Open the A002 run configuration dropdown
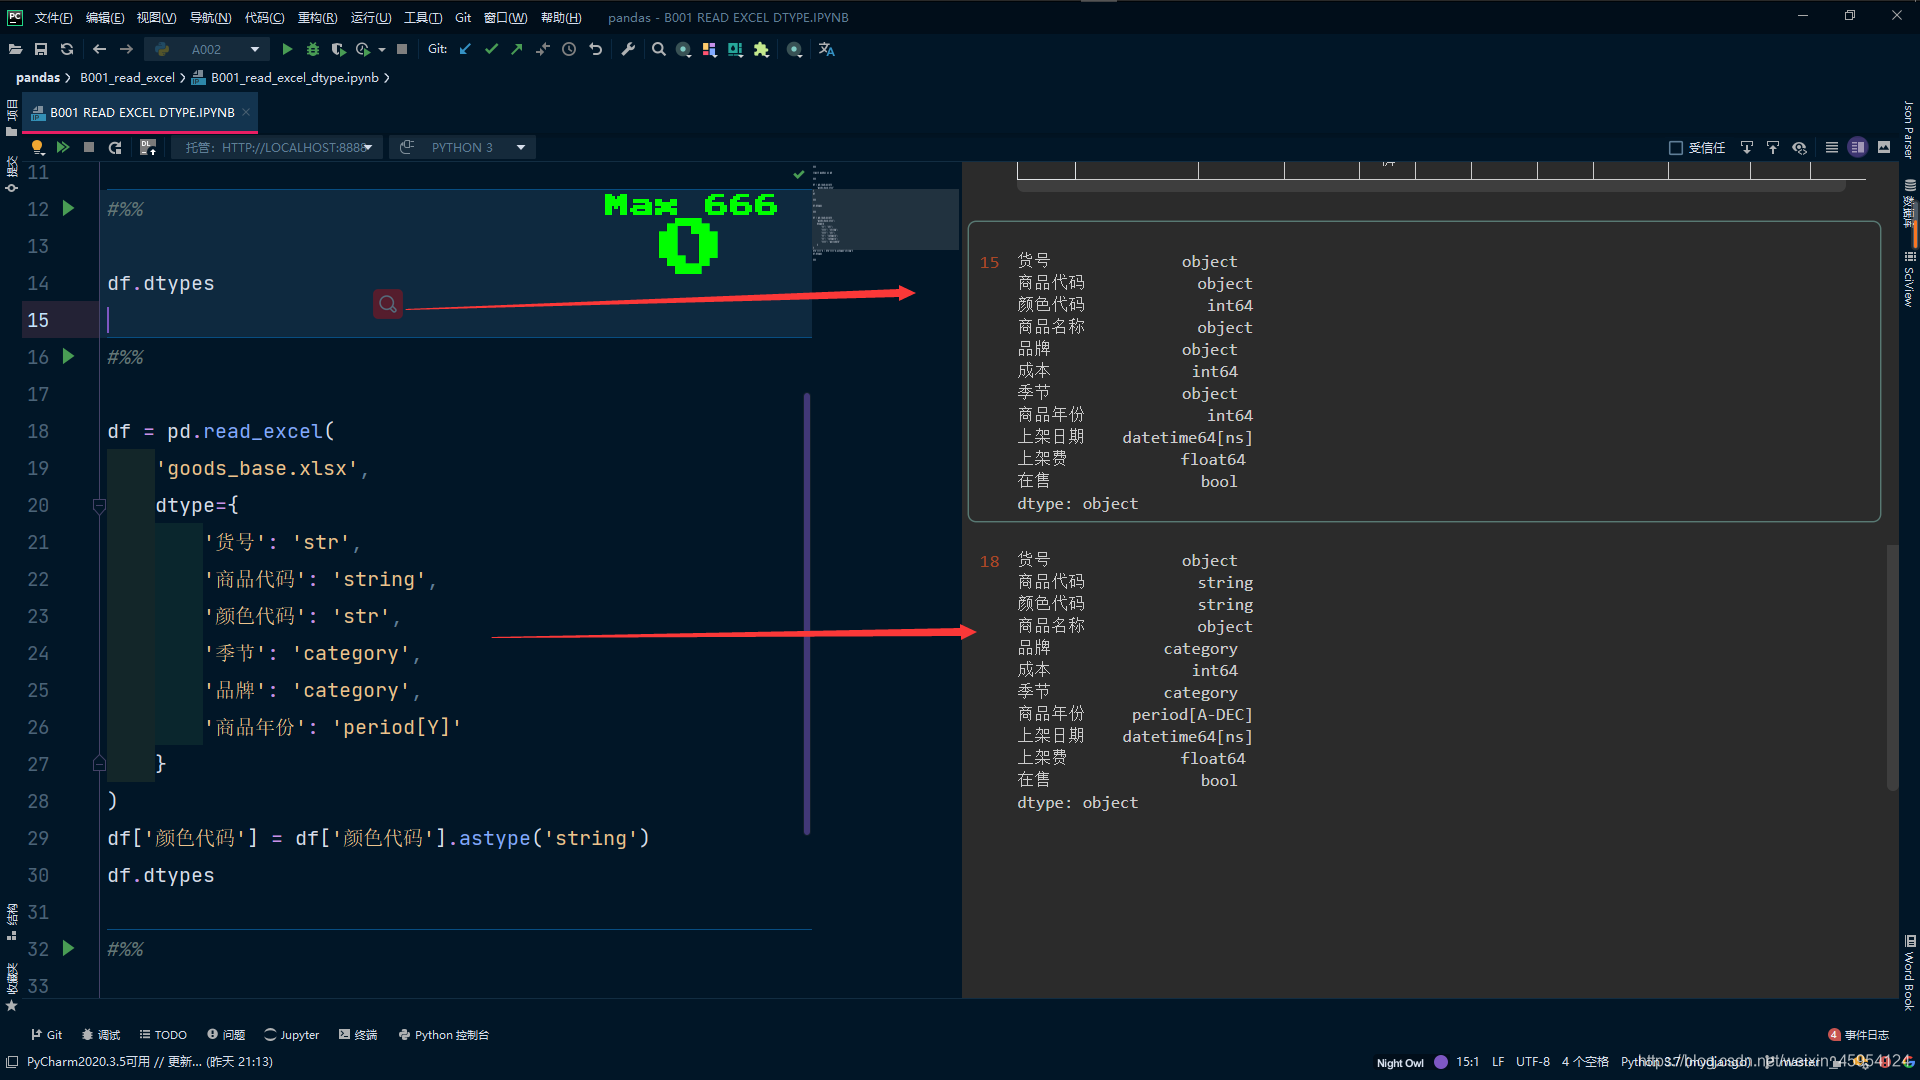 coord(207,49)
